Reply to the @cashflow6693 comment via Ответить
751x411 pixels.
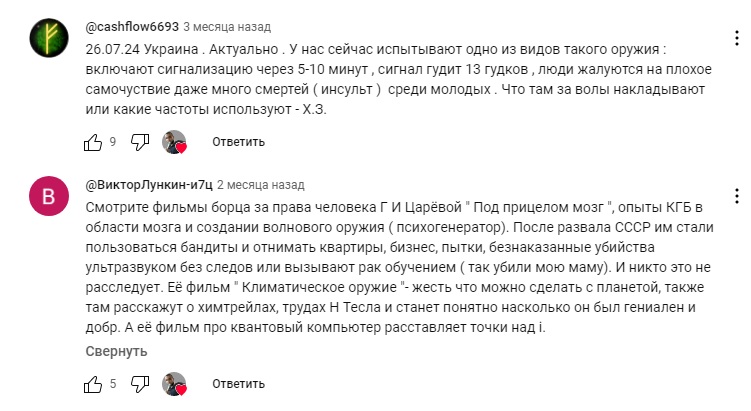[239, 142]
